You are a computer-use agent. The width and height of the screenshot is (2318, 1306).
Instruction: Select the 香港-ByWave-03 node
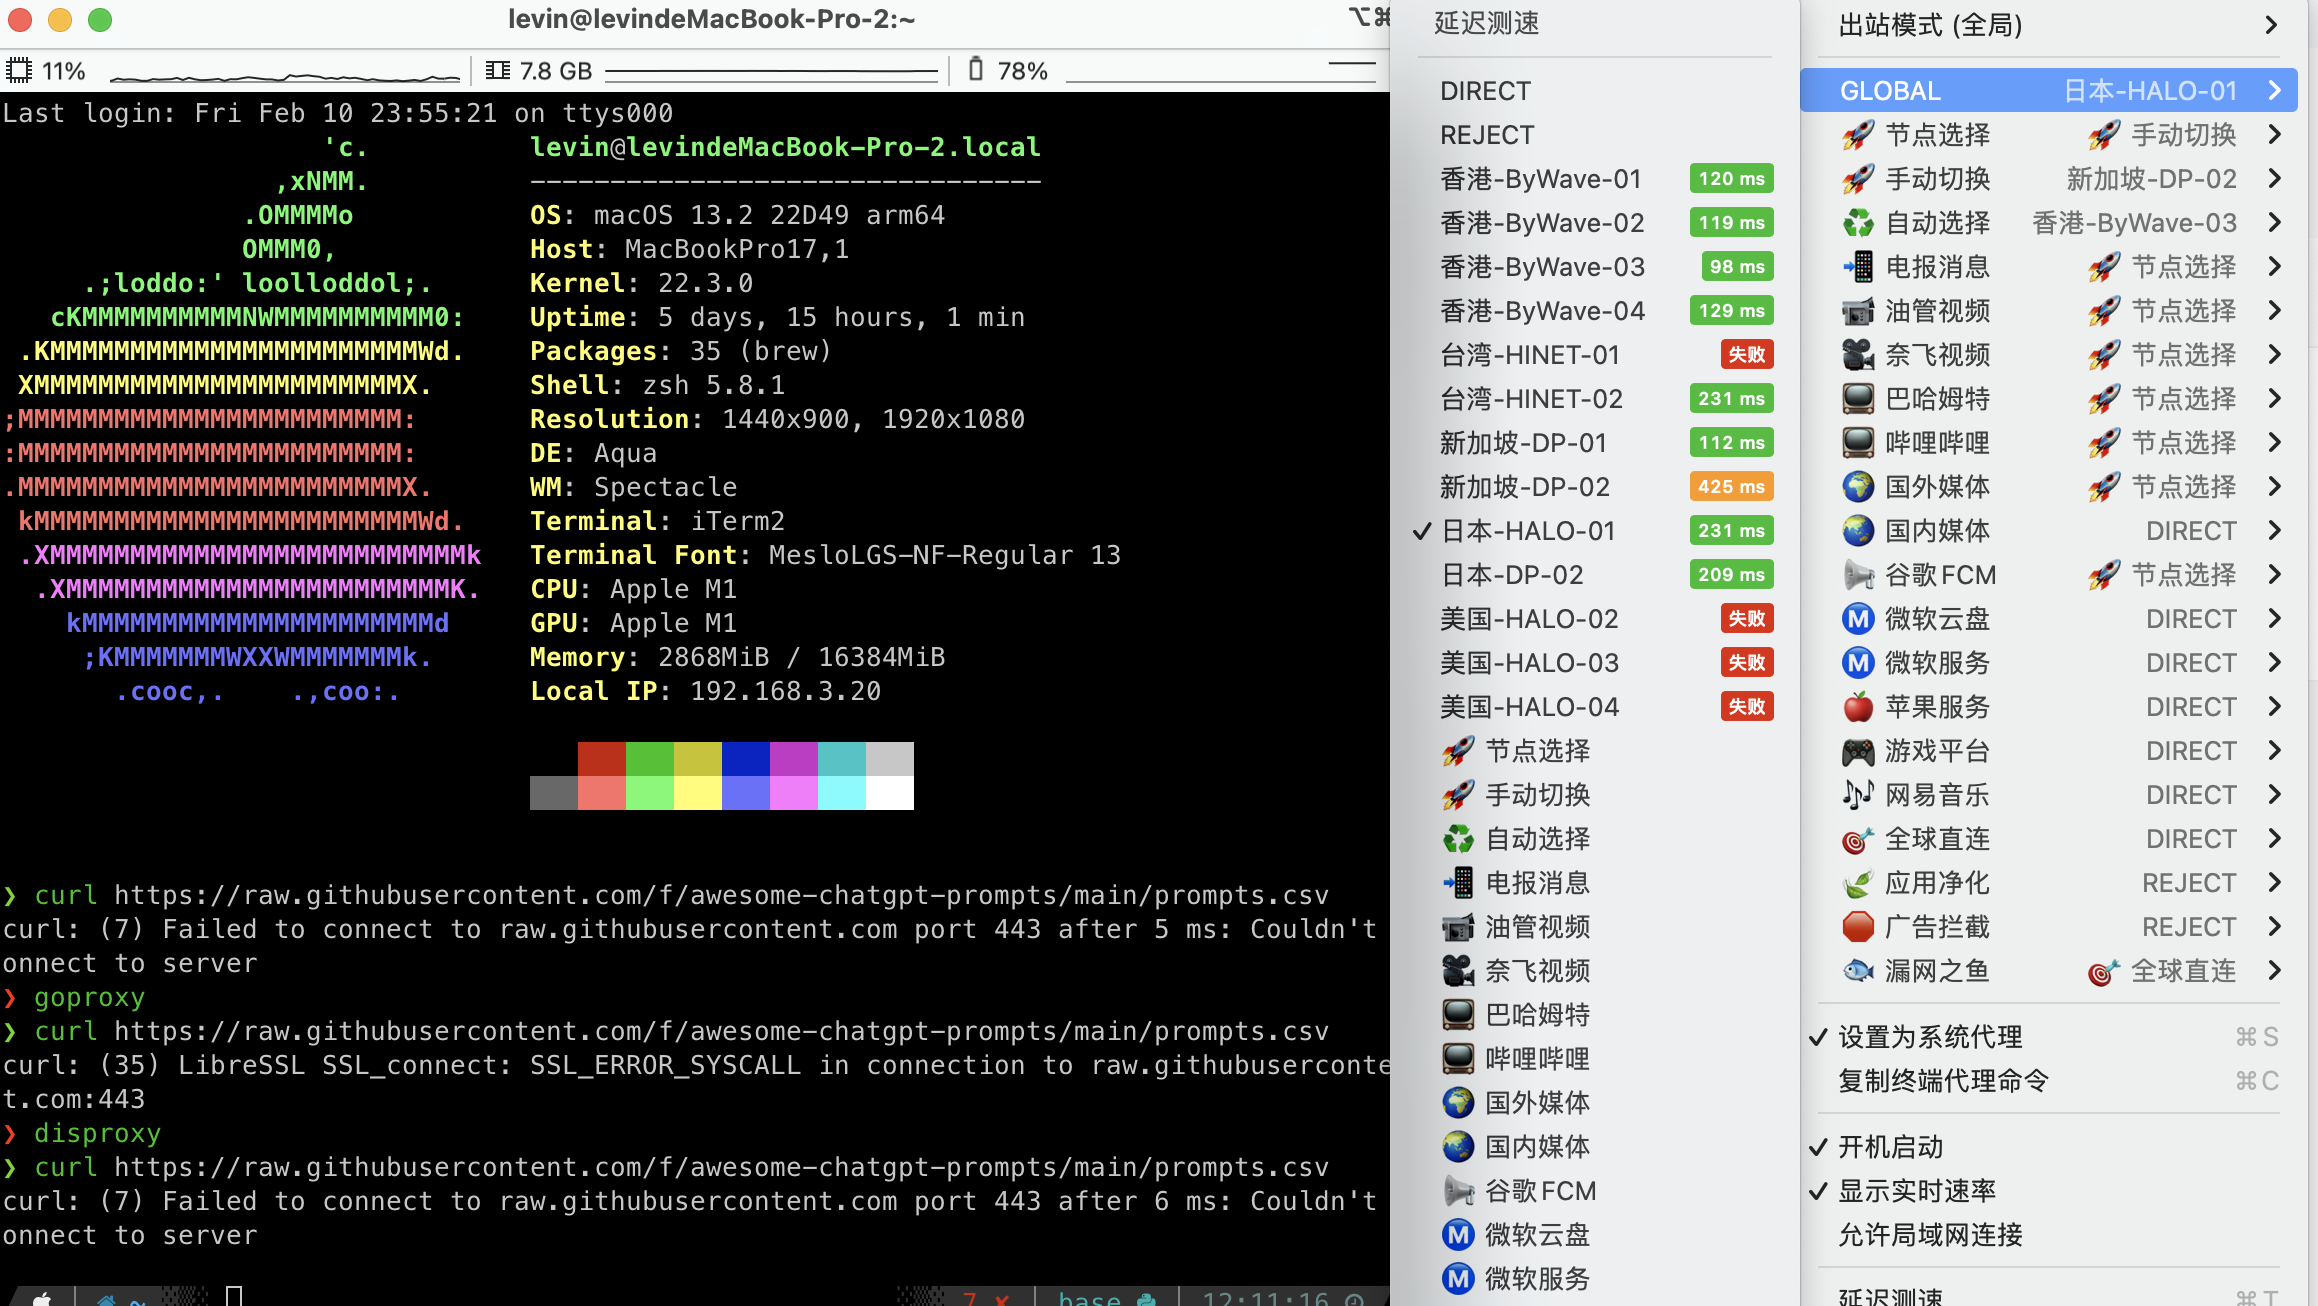[x=1542, y=267]
